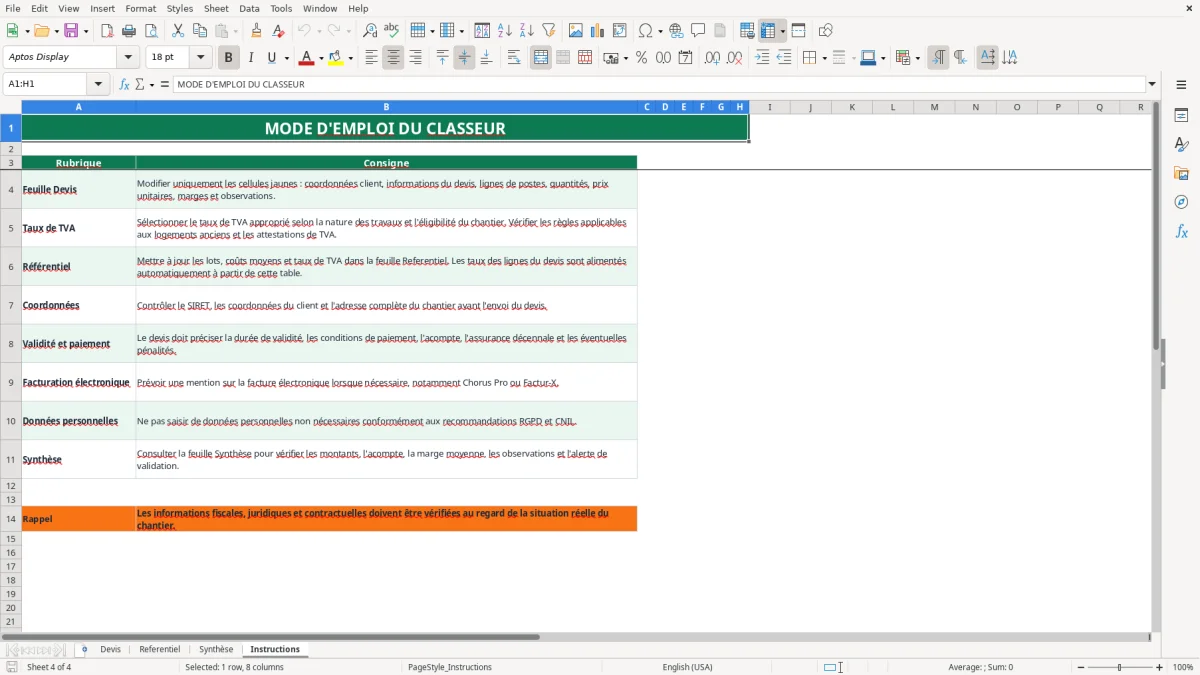Apply the red font color swatch
The image size is (1200, 675).
coord(307,58)
